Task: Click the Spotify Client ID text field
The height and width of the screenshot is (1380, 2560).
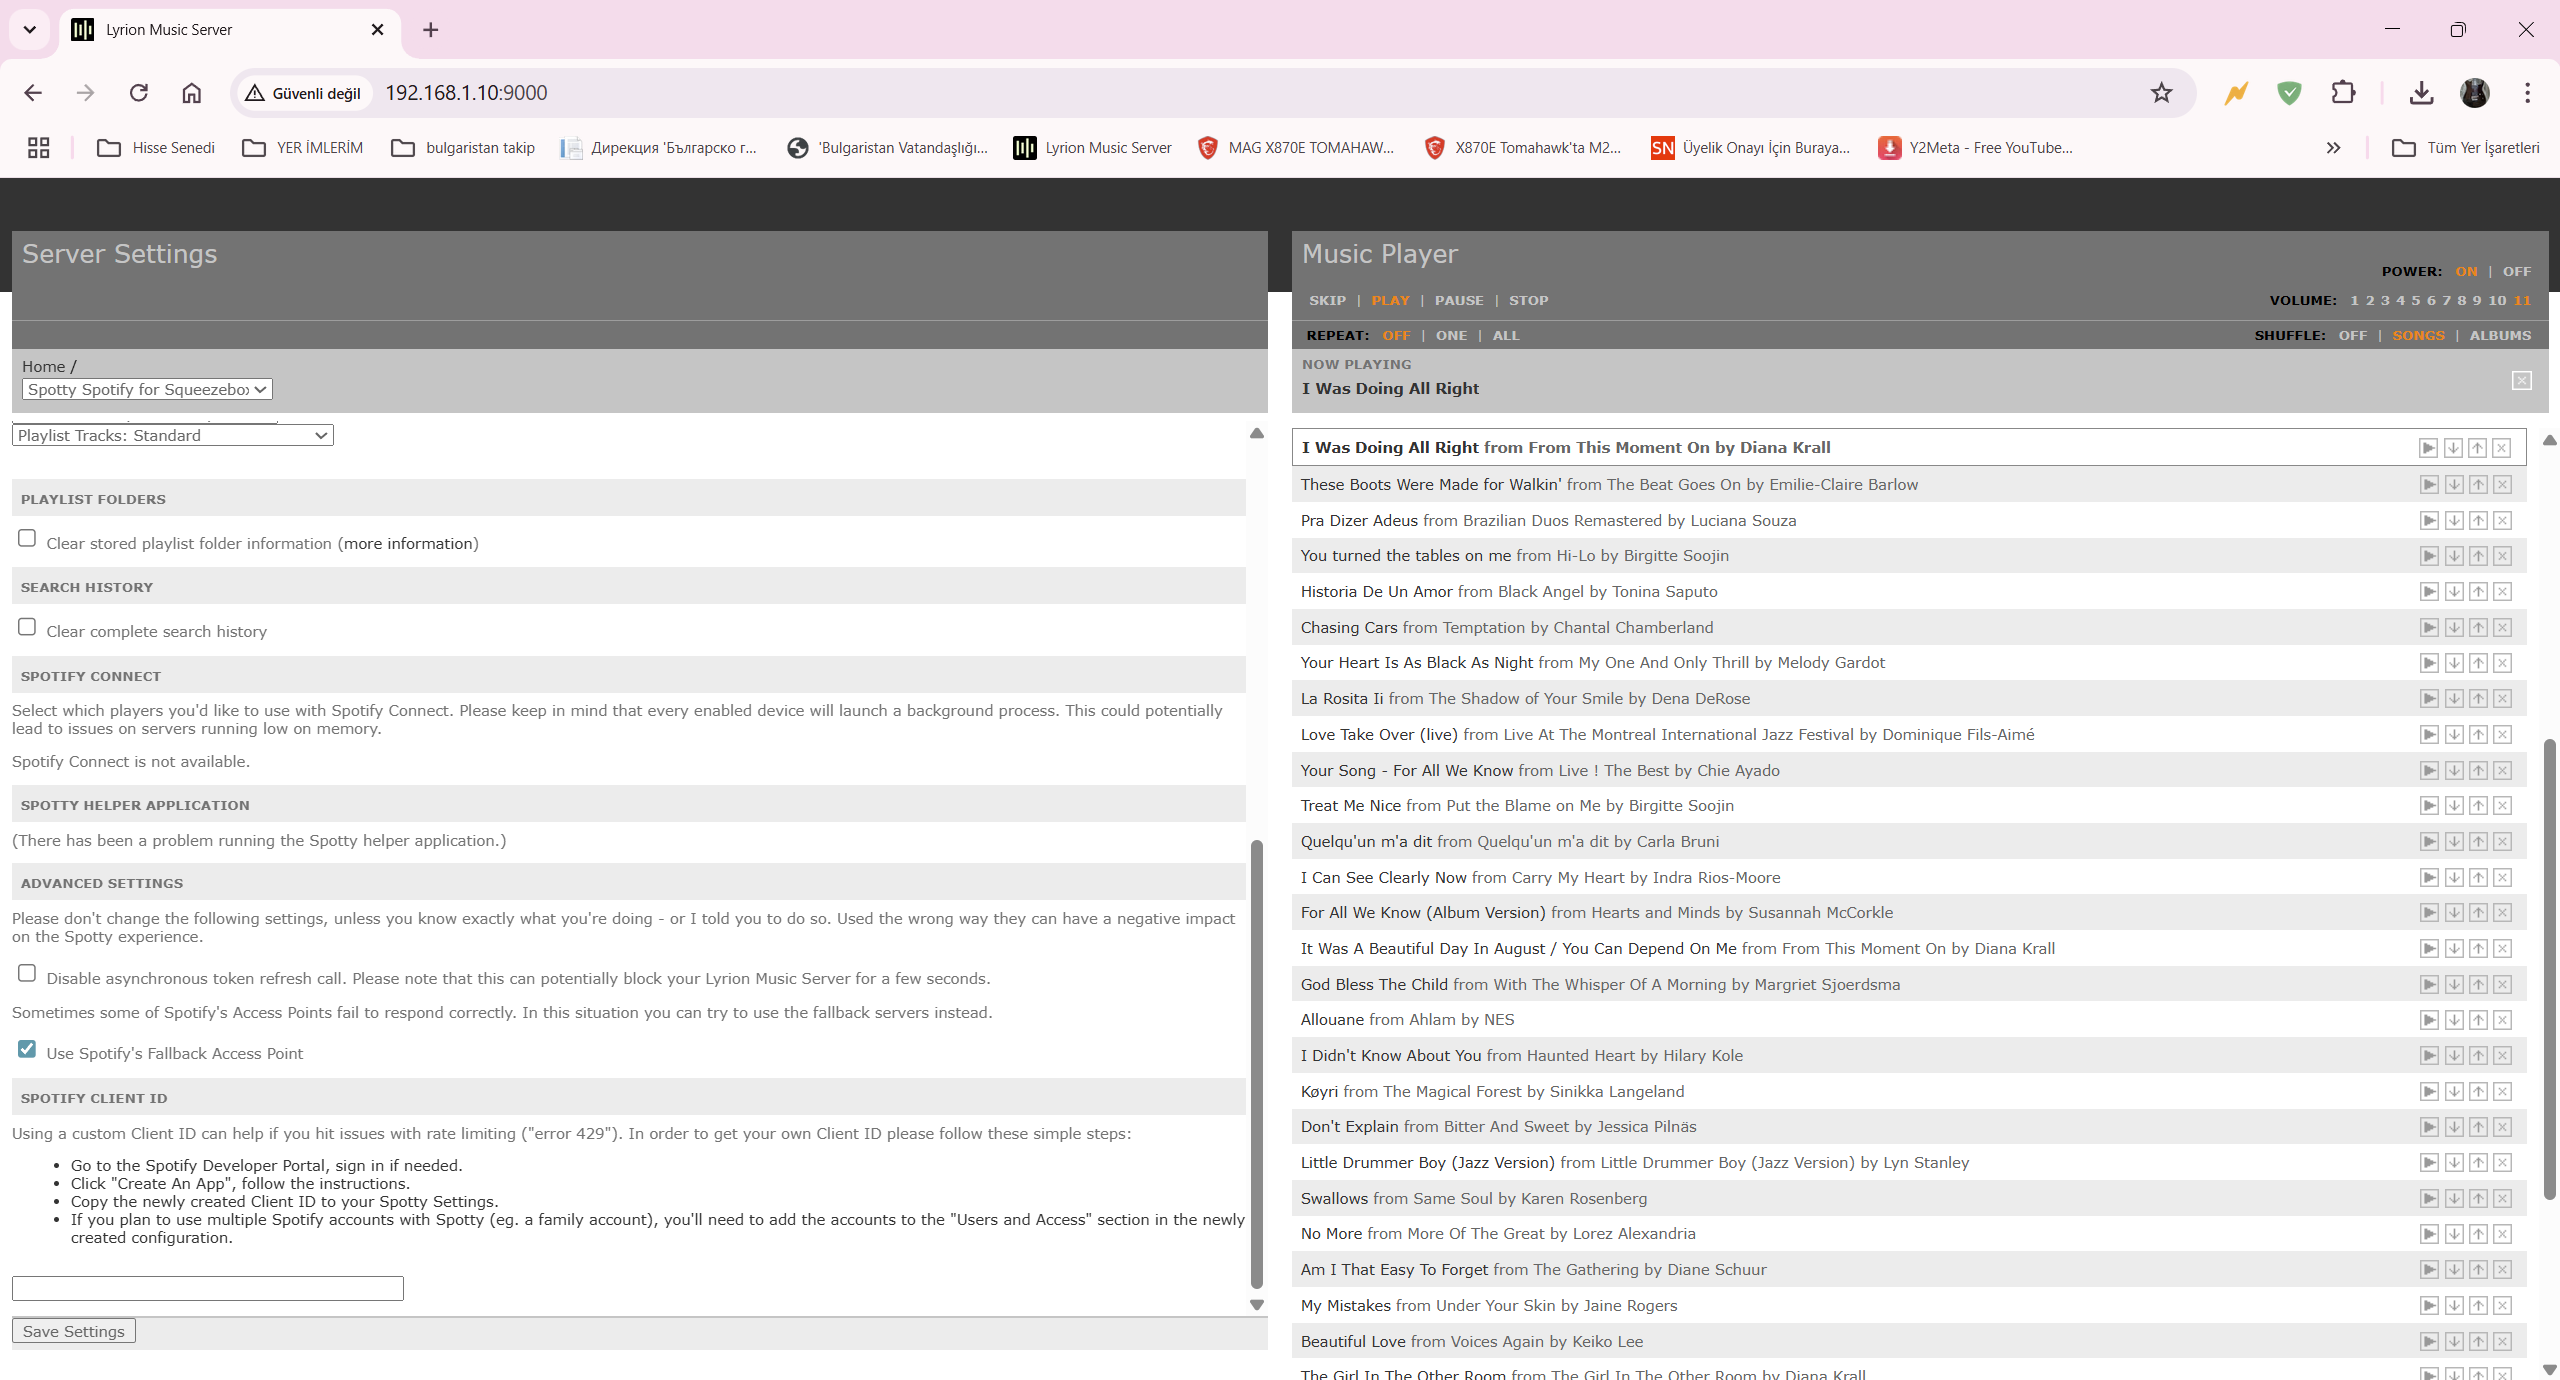Action: pos(207,1288)
